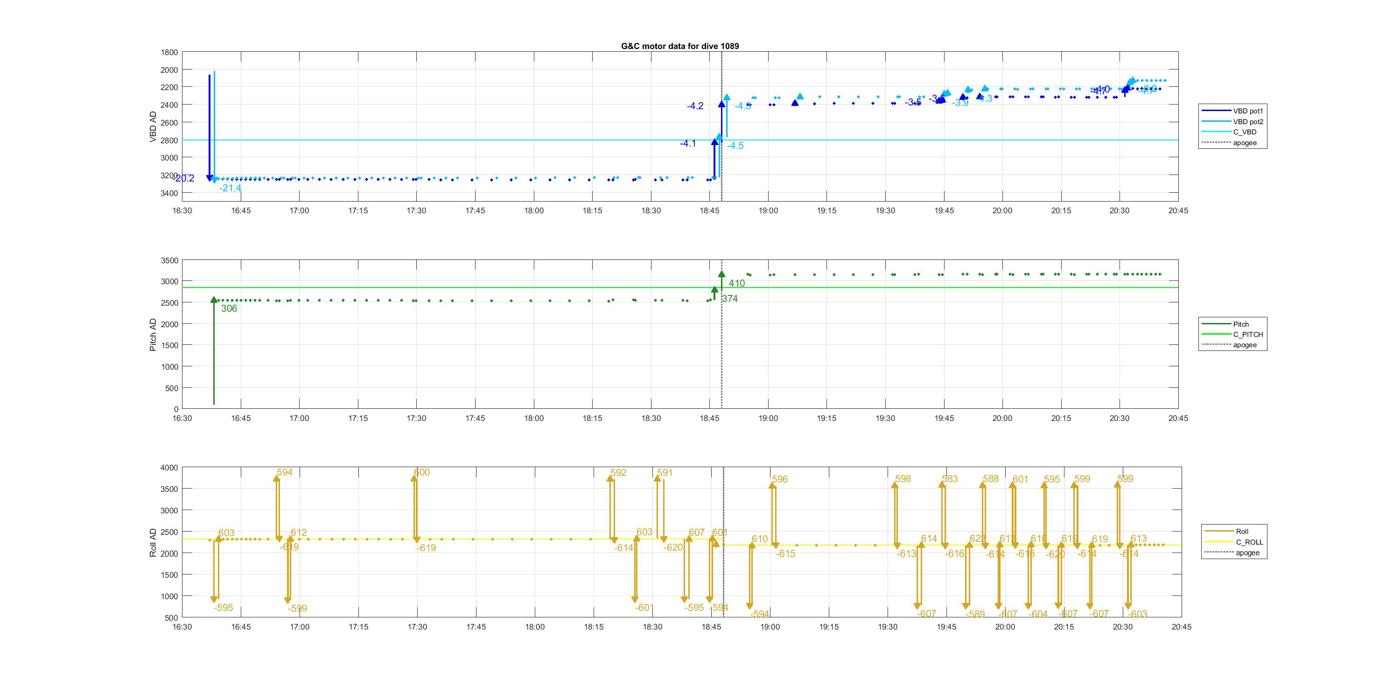1400x693 pixels.
Task: Click the '-615' roll data label
Action: point(786,554)
